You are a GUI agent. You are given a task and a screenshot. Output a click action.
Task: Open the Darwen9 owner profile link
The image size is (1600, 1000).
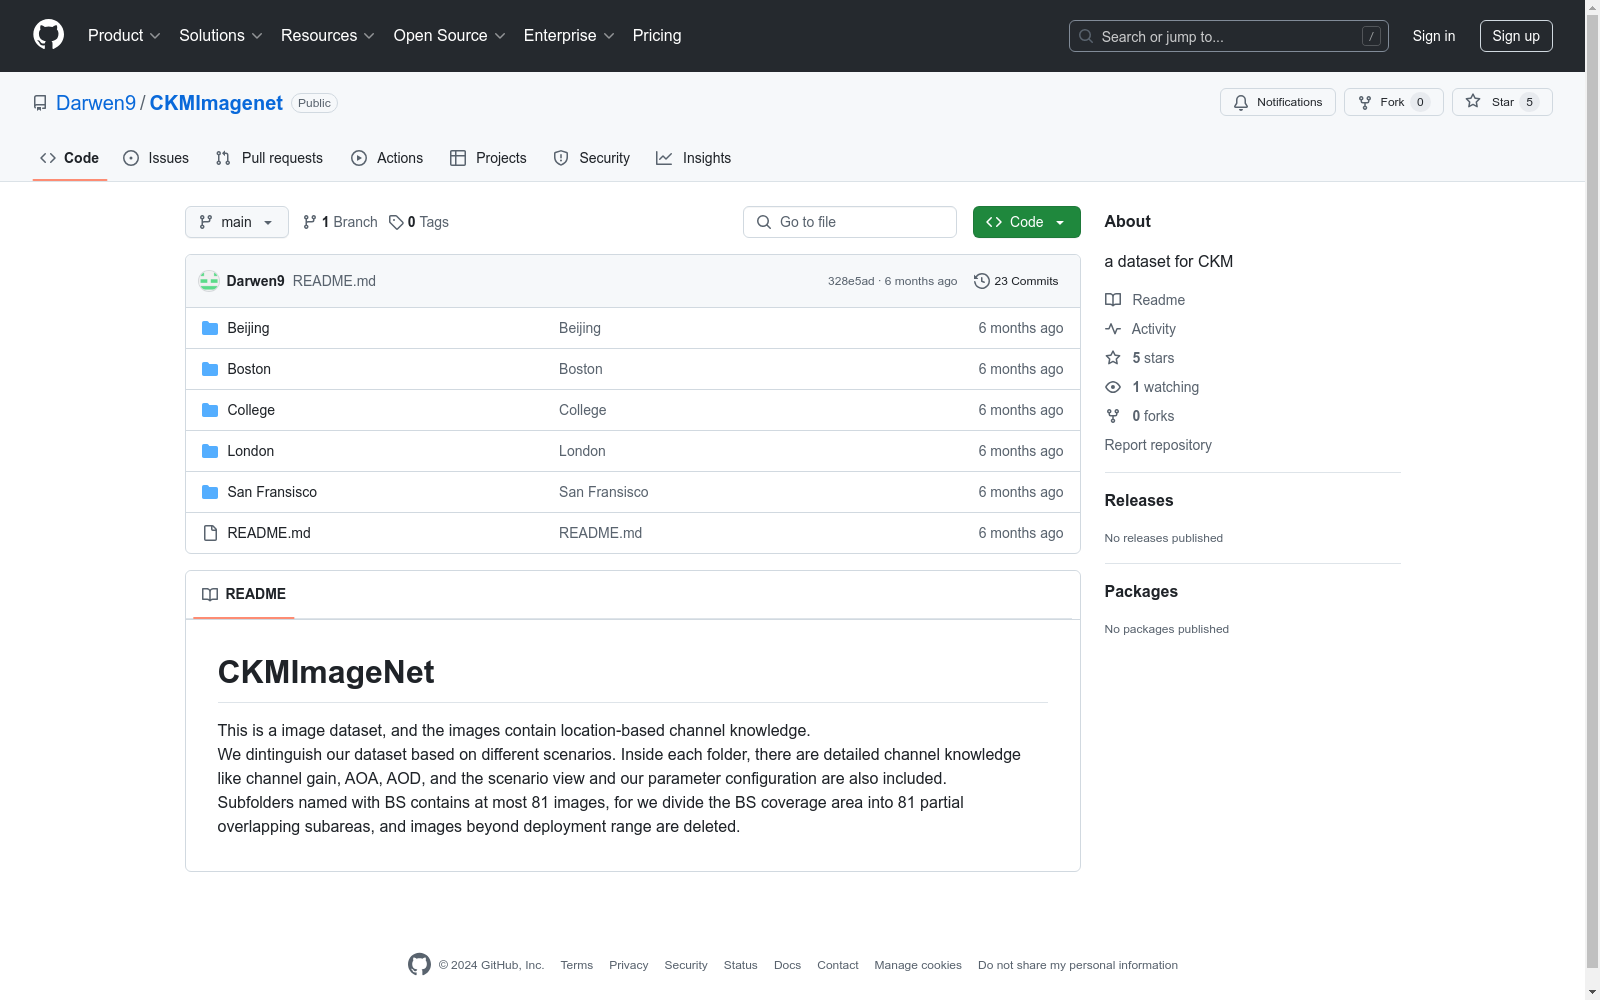[x=96, y=103]
